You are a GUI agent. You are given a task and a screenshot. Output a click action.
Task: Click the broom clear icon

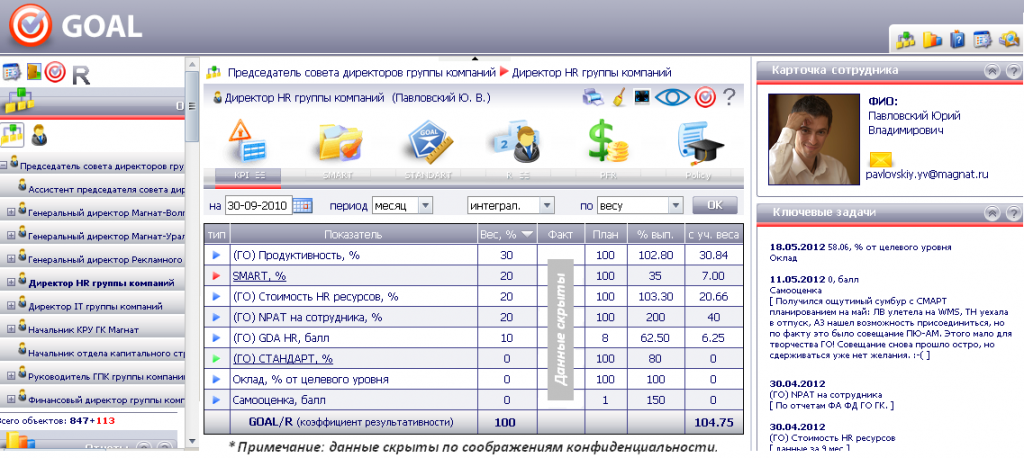click(x=618, y=97)
